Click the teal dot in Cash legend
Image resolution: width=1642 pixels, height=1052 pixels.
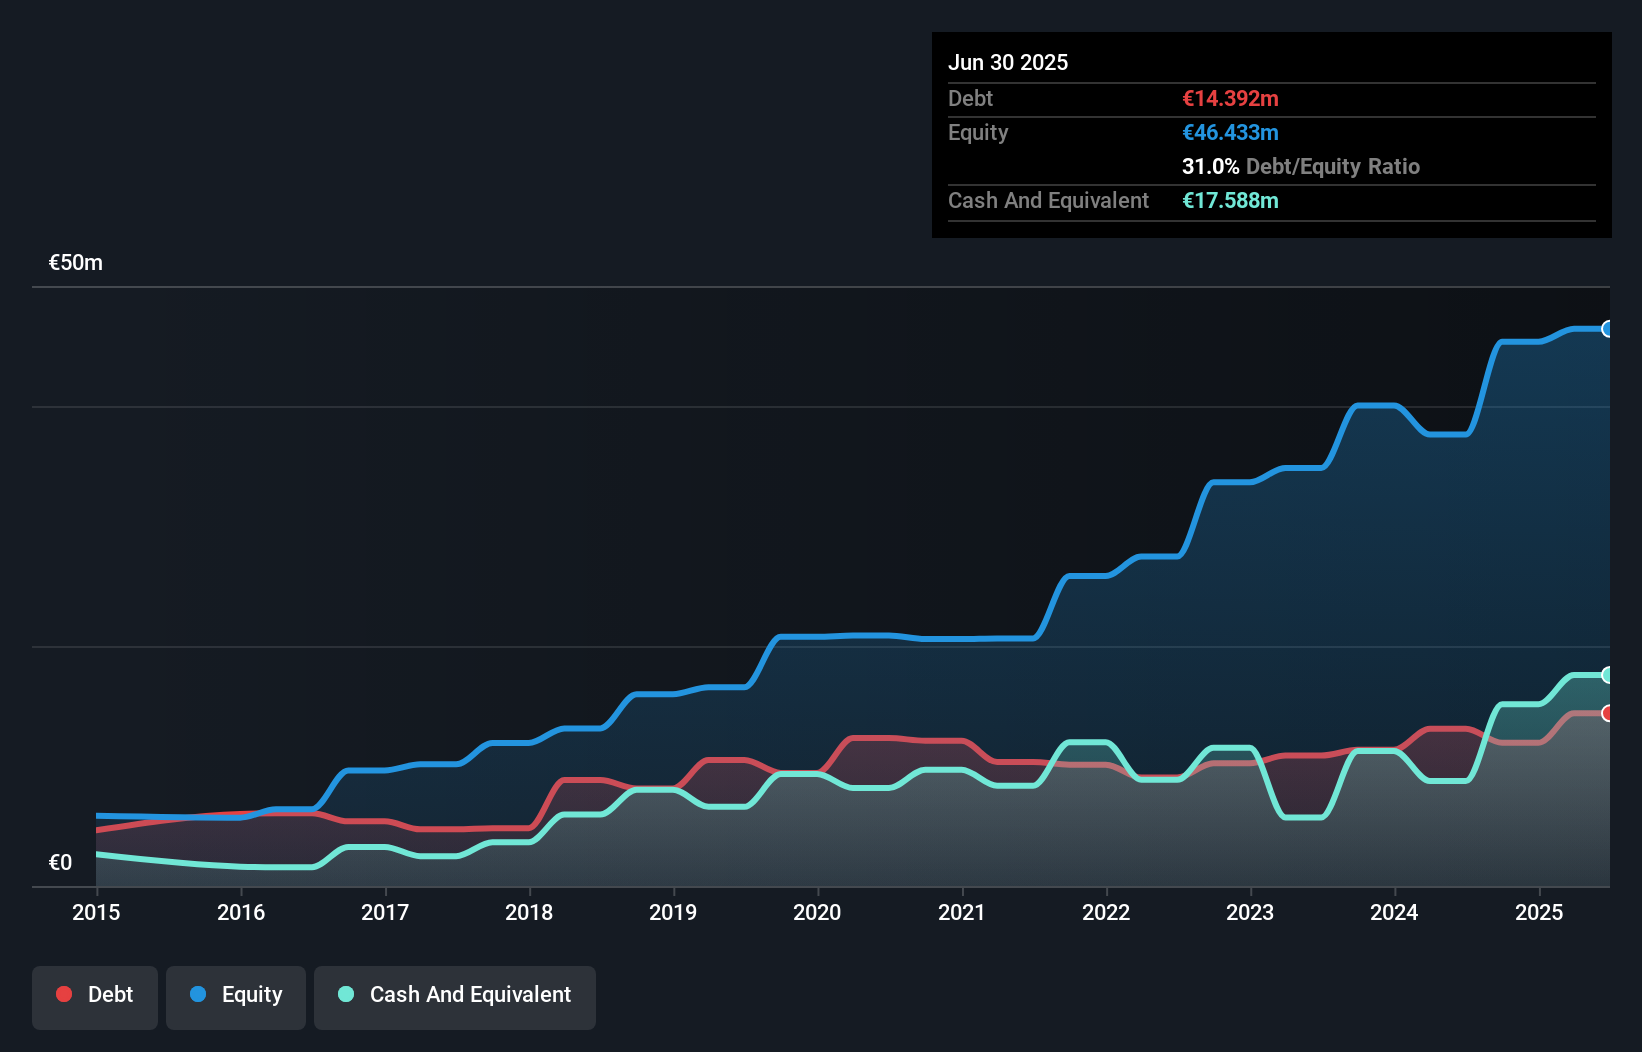click(346, 994)
